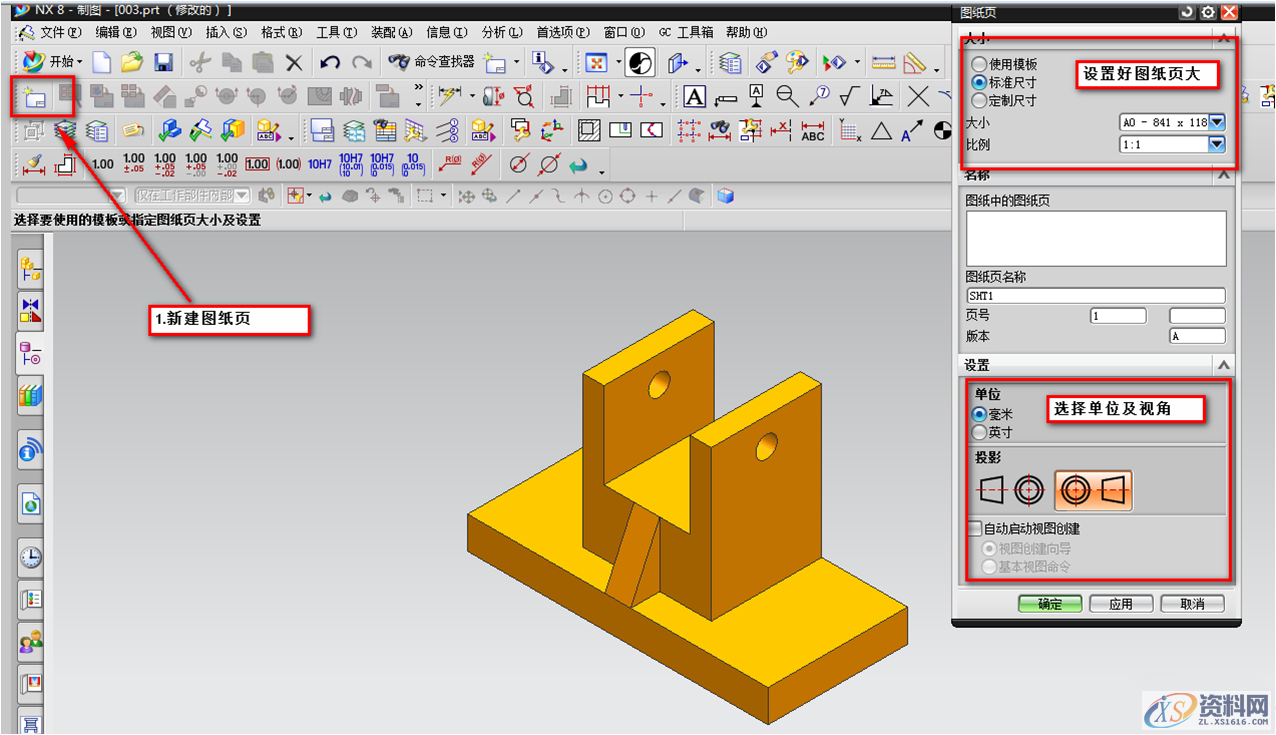Open the 比例 scale dropdown
Screen dimensions: 1276x735
point(1216,145)
